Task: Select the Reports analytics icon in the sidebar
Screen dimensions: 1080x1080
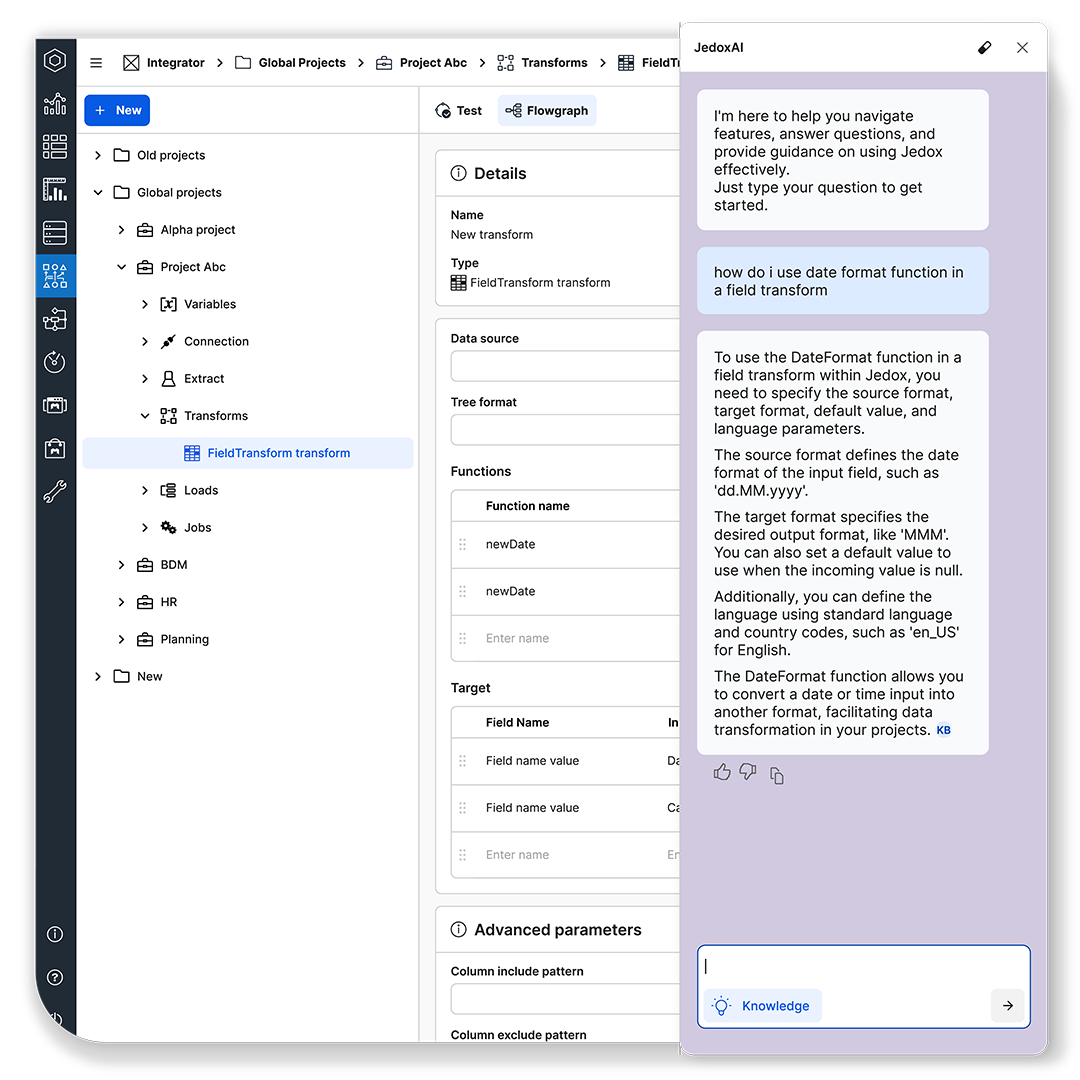Action: coord(55,103)
